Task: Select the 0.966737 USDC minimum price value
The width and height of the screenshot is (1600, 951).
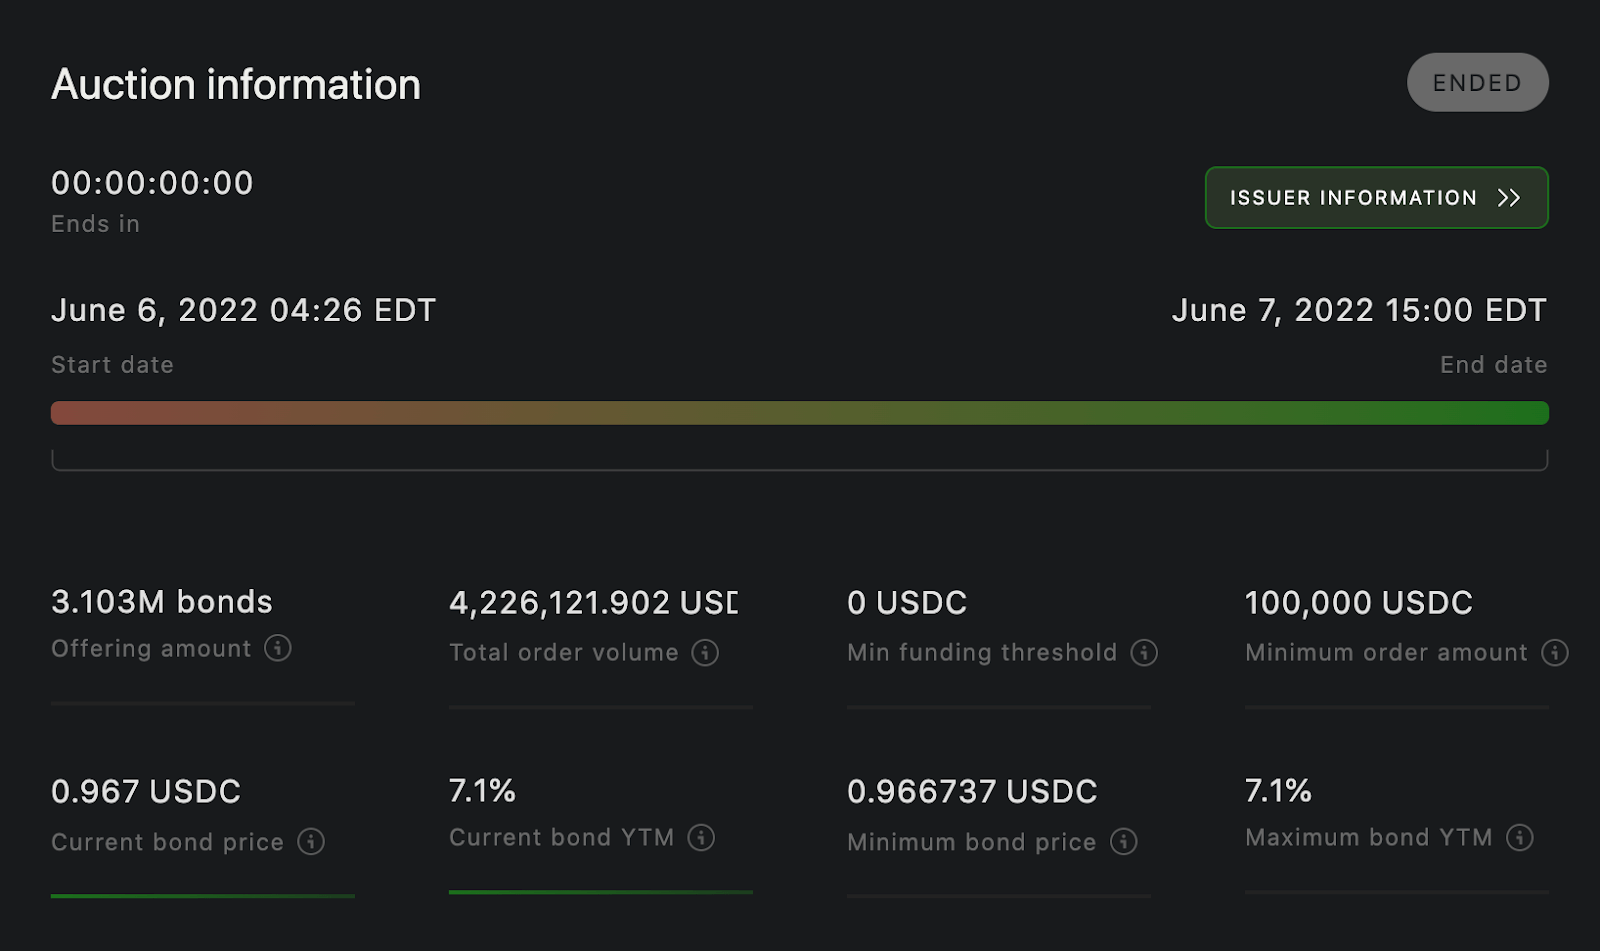Action: (x=972, y=791)
